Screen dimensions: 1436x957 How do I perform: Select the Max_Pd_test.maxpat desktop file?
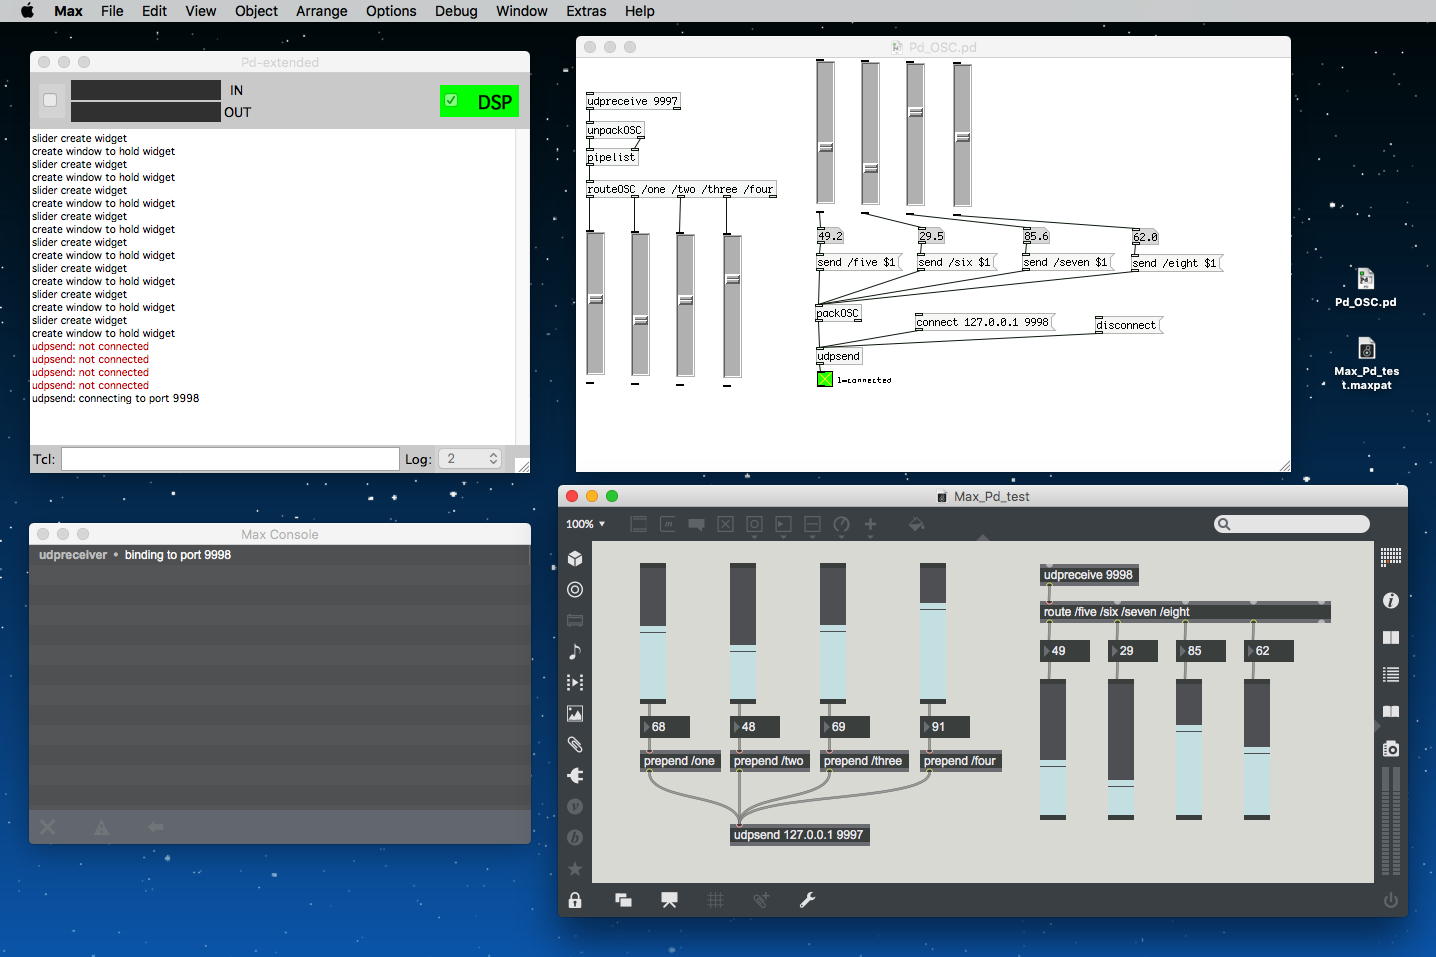click(1366, 364)
